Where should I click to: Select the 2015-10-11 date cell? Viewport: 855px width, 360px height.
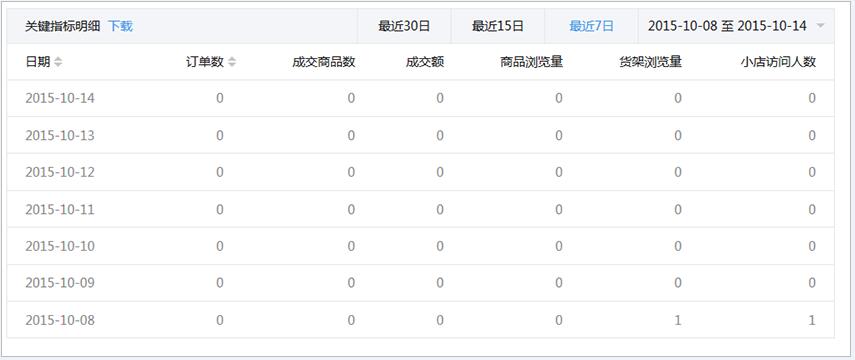click(x=60, y=209)
